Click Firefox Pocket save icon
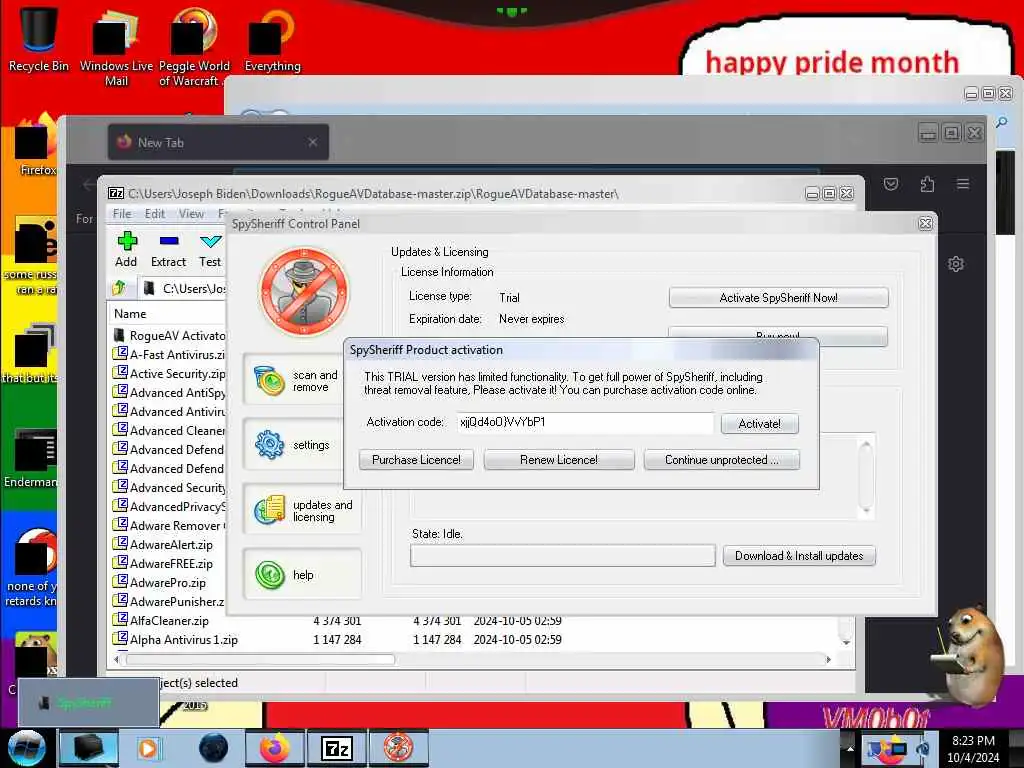1024x768 pixels. point(891,184)
